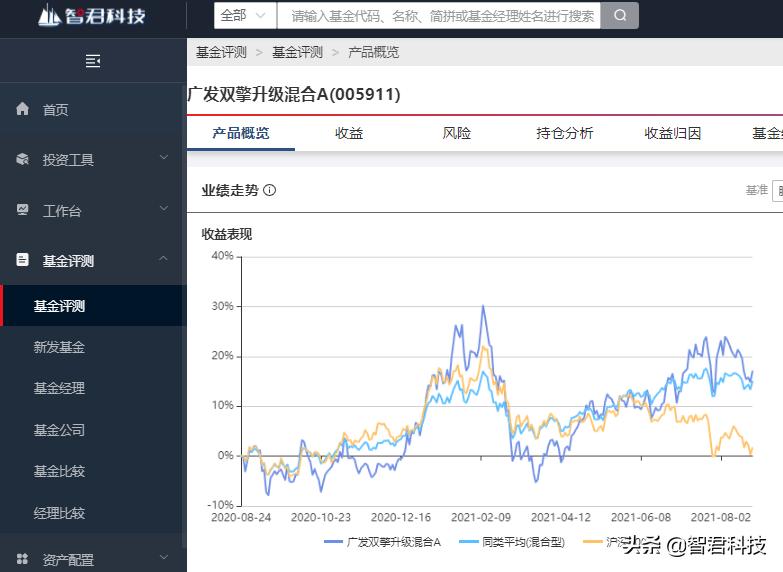Toggle the 广发双擎升级混合A legend series
783x572 pixels.
point(383,542)
